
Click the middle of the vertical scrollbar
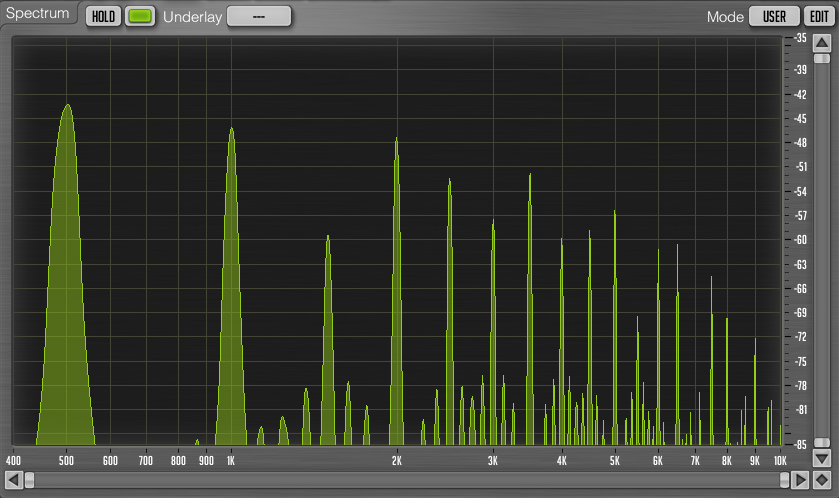click(821, 250)
